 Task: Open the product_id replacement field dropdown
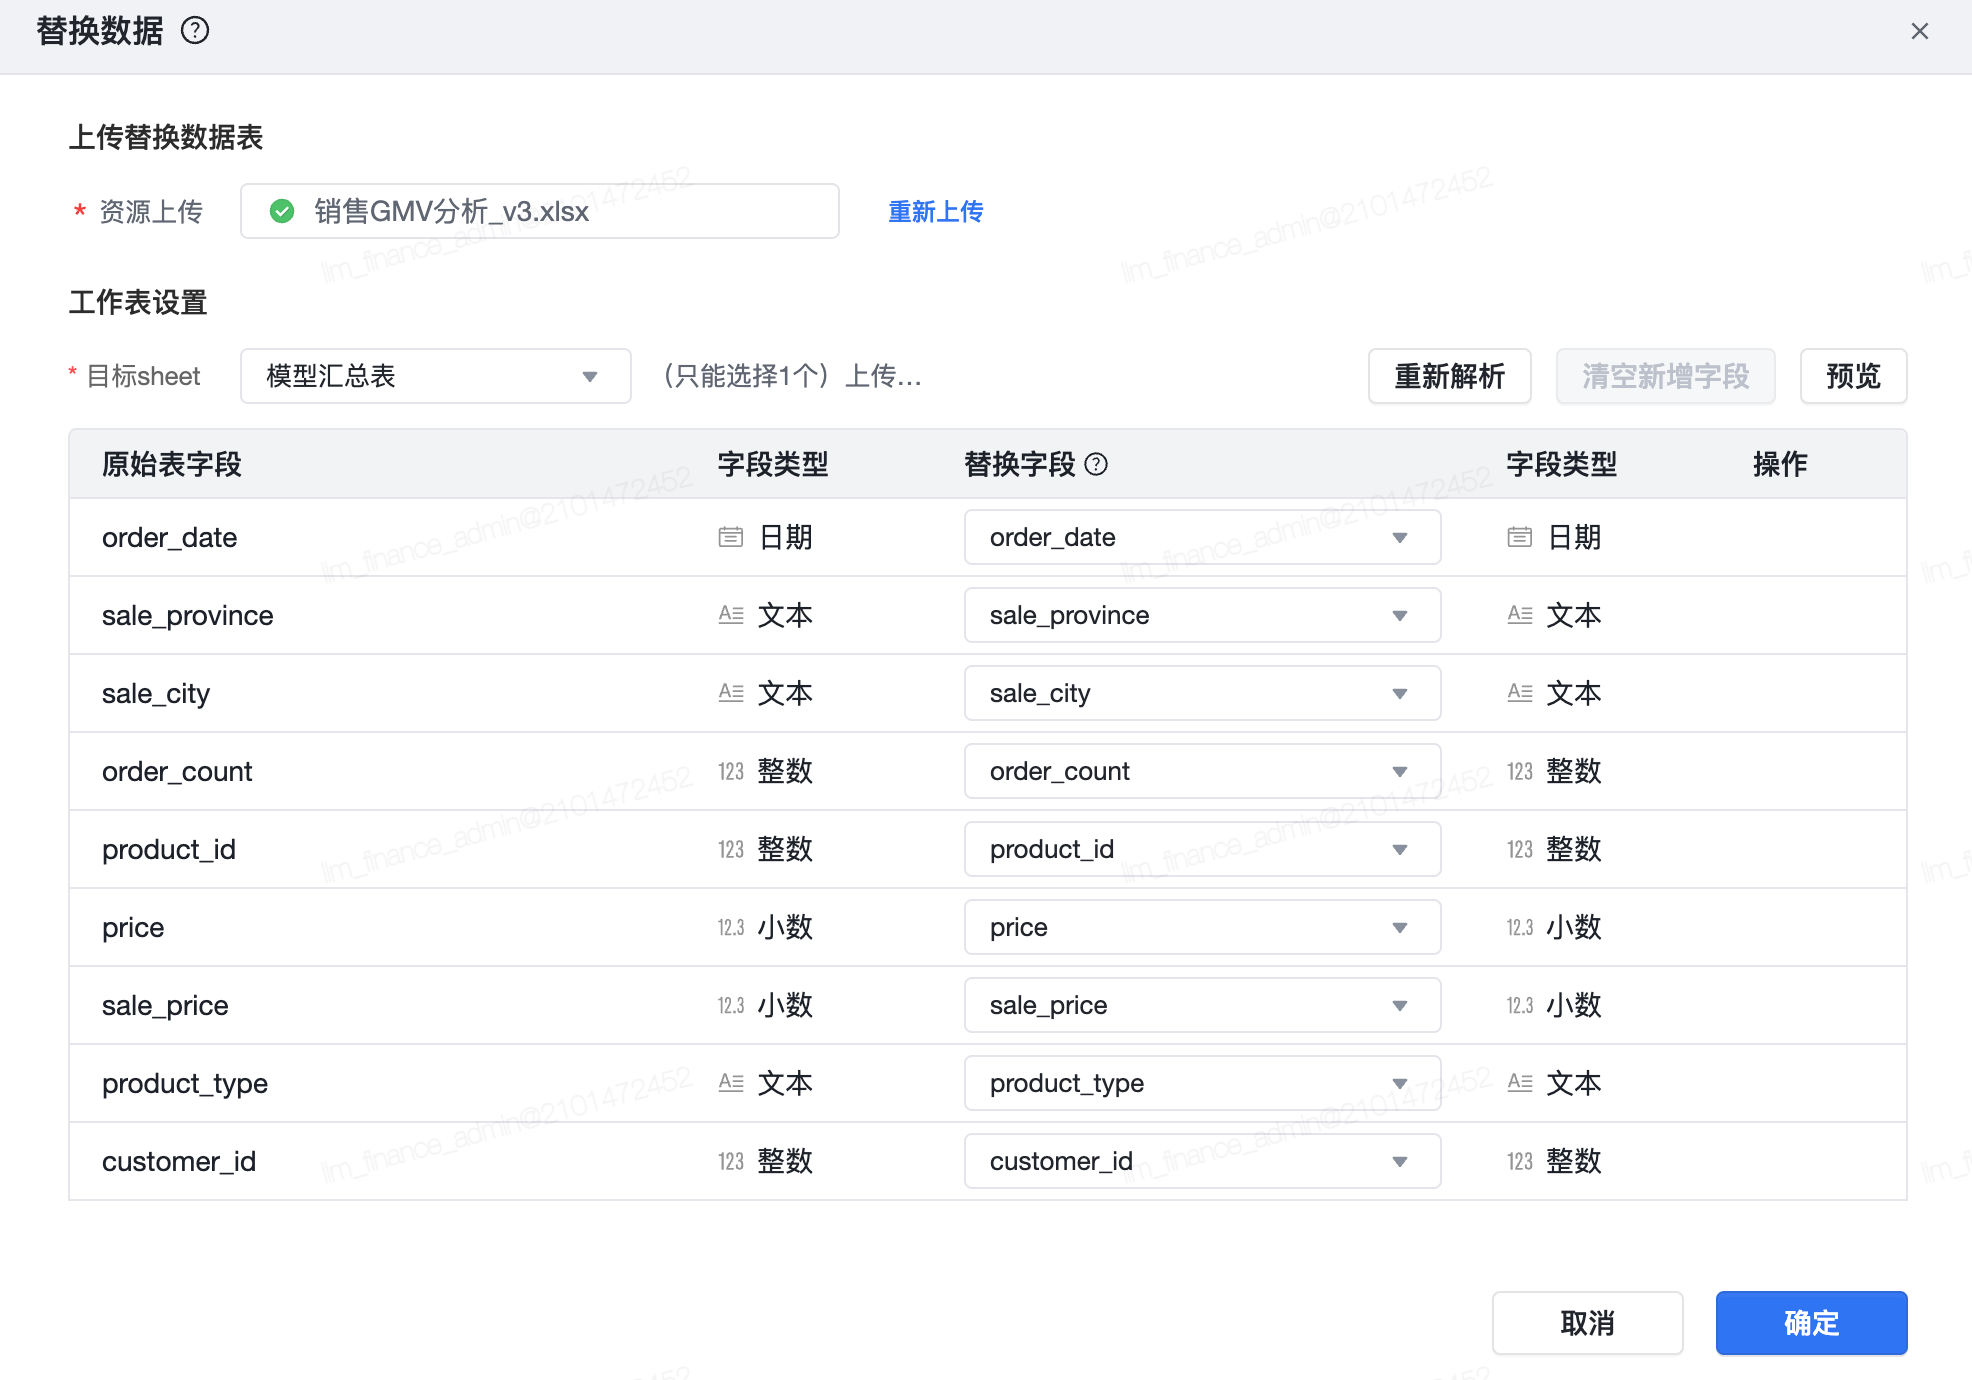[1202, 849]
